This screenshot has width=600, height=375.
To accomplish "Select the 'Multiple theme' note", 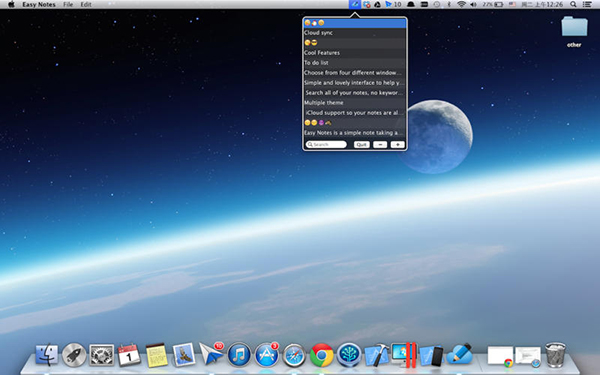I will (355, 103).
